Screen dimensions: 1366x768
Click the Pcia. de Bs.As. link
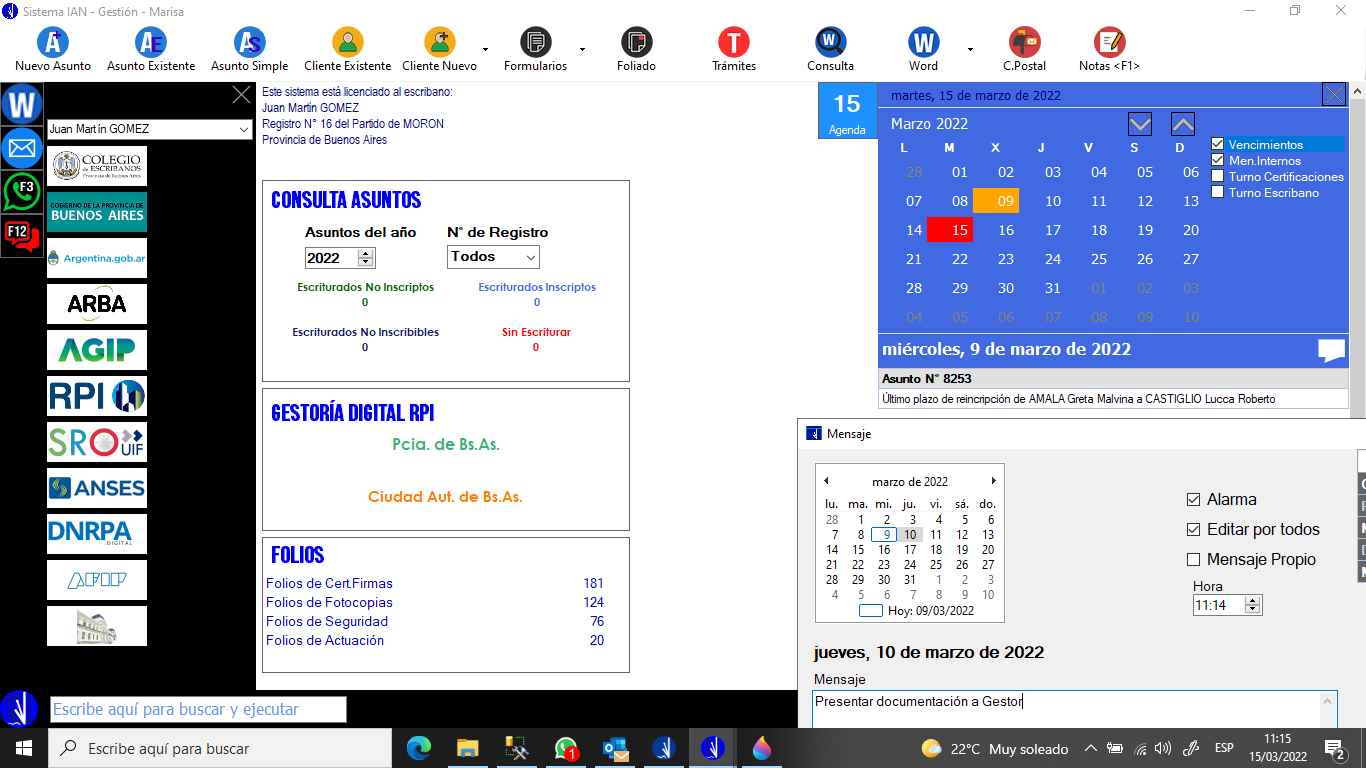[446, 445]
